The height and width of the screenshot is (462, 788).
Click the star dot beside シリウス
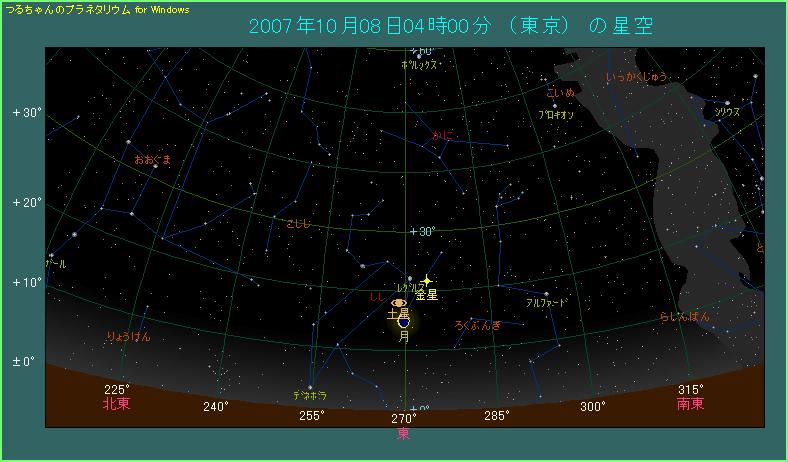(727, 103)
